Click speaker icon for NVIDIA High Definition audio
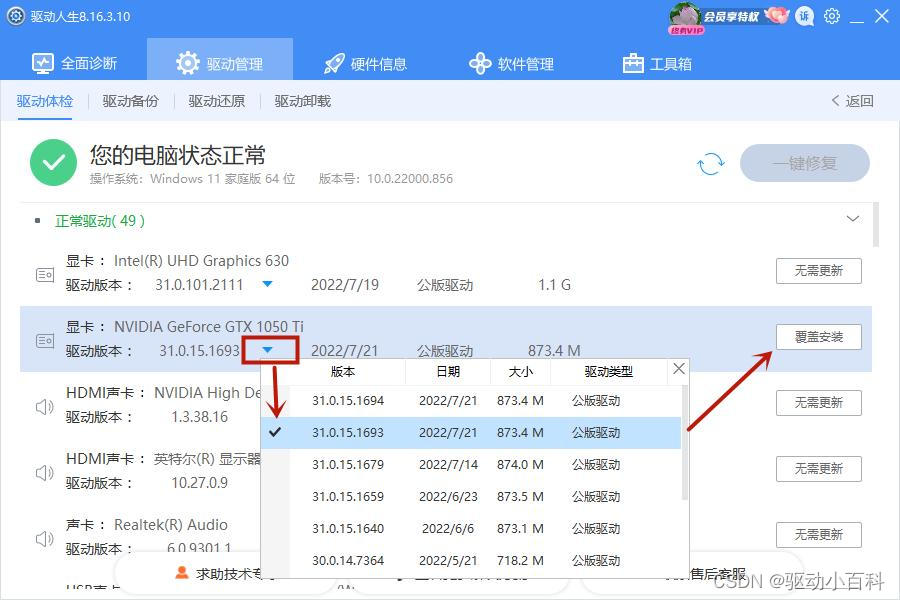This screenshot has height=600, width=900. tap(44, 407)
